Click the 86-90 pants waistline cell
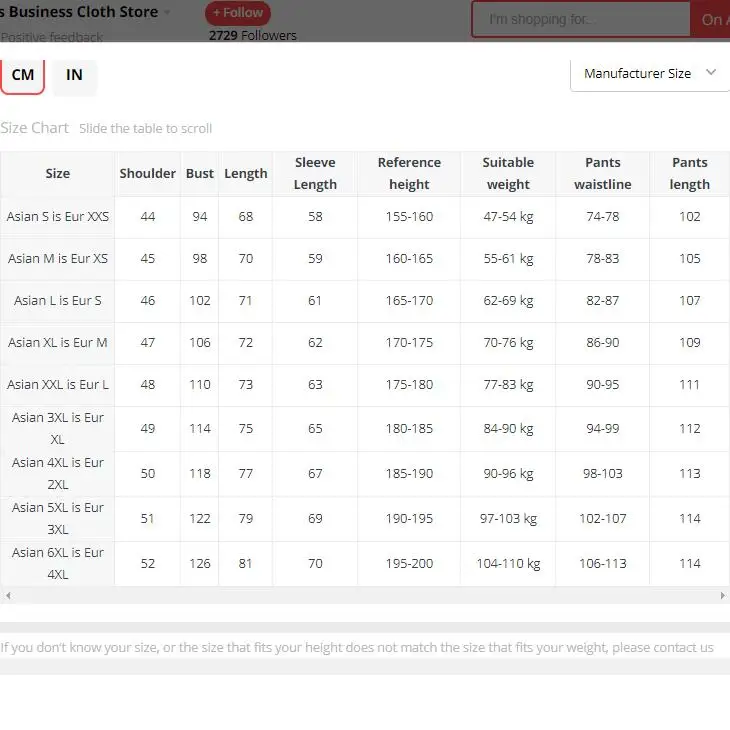The image size is (730, 730). 602,343
